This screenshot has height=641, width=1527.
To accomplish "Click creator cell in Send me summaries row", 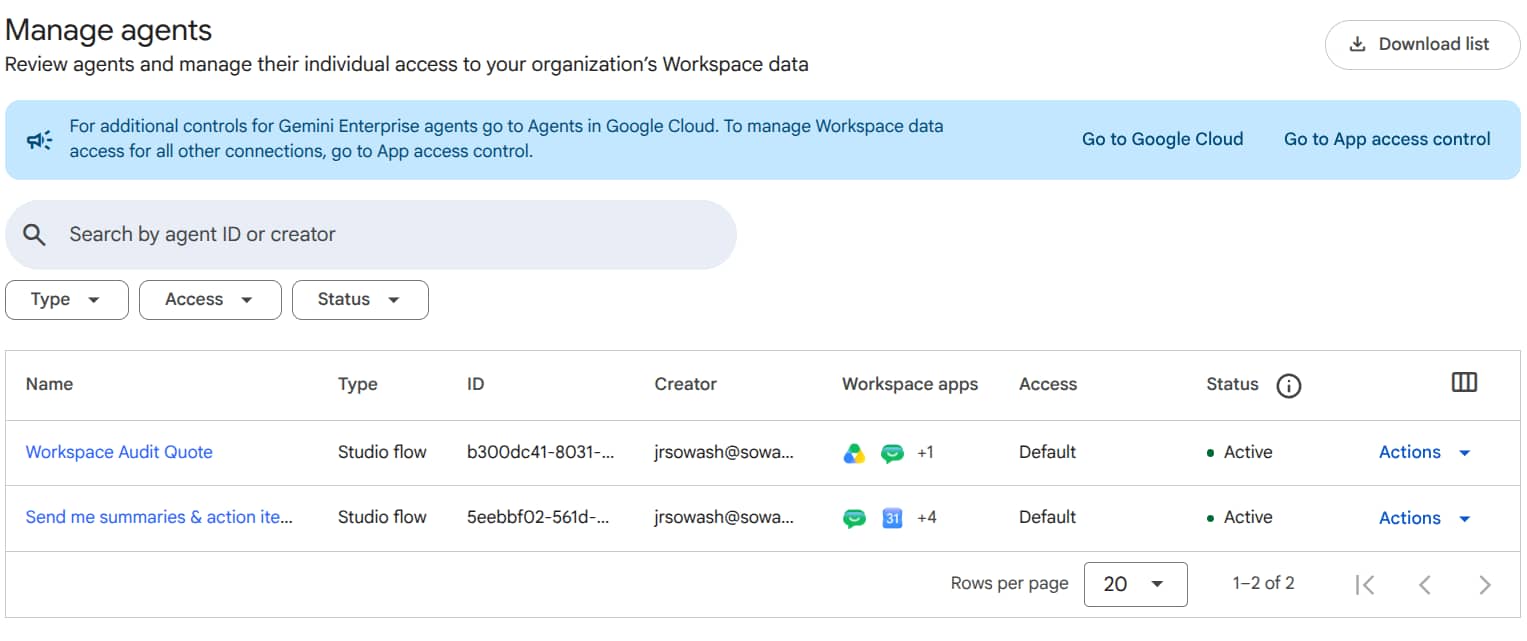I will 724,517.
